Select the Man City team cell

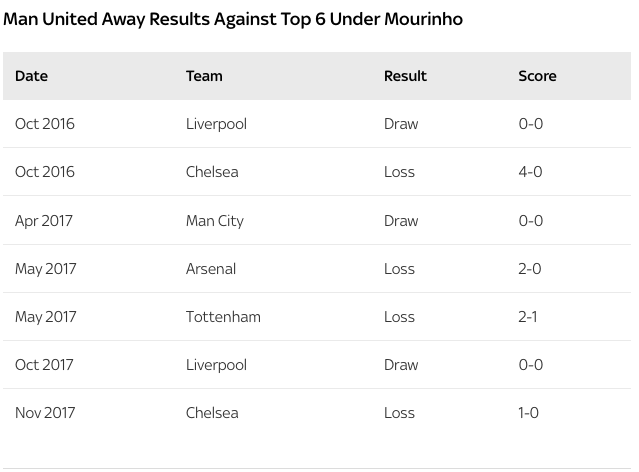pos(215,221)
